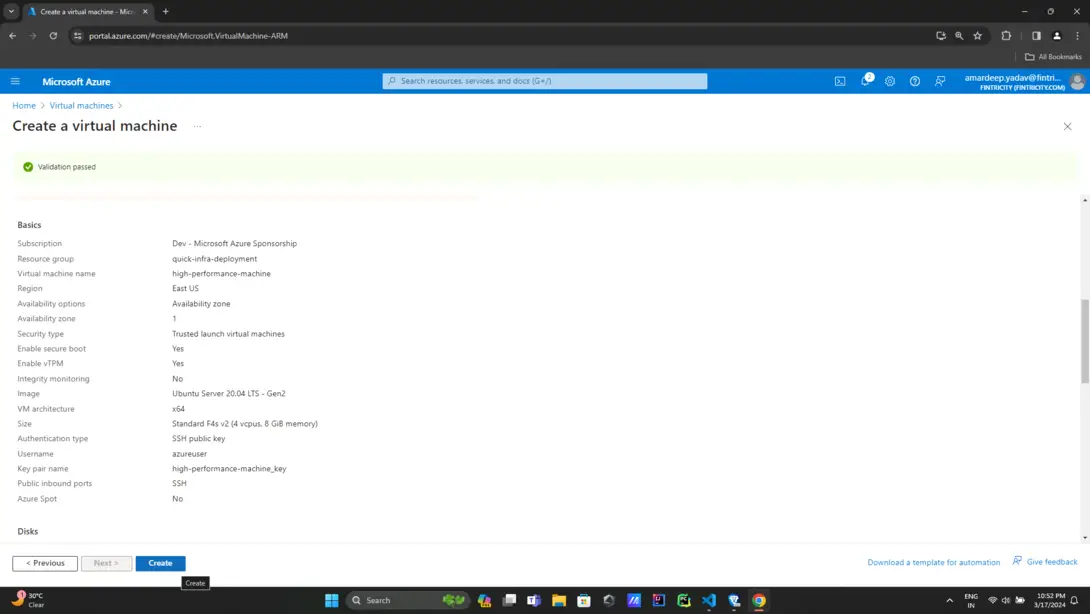Click scrollbar down arrow

tap(1084, 538)
